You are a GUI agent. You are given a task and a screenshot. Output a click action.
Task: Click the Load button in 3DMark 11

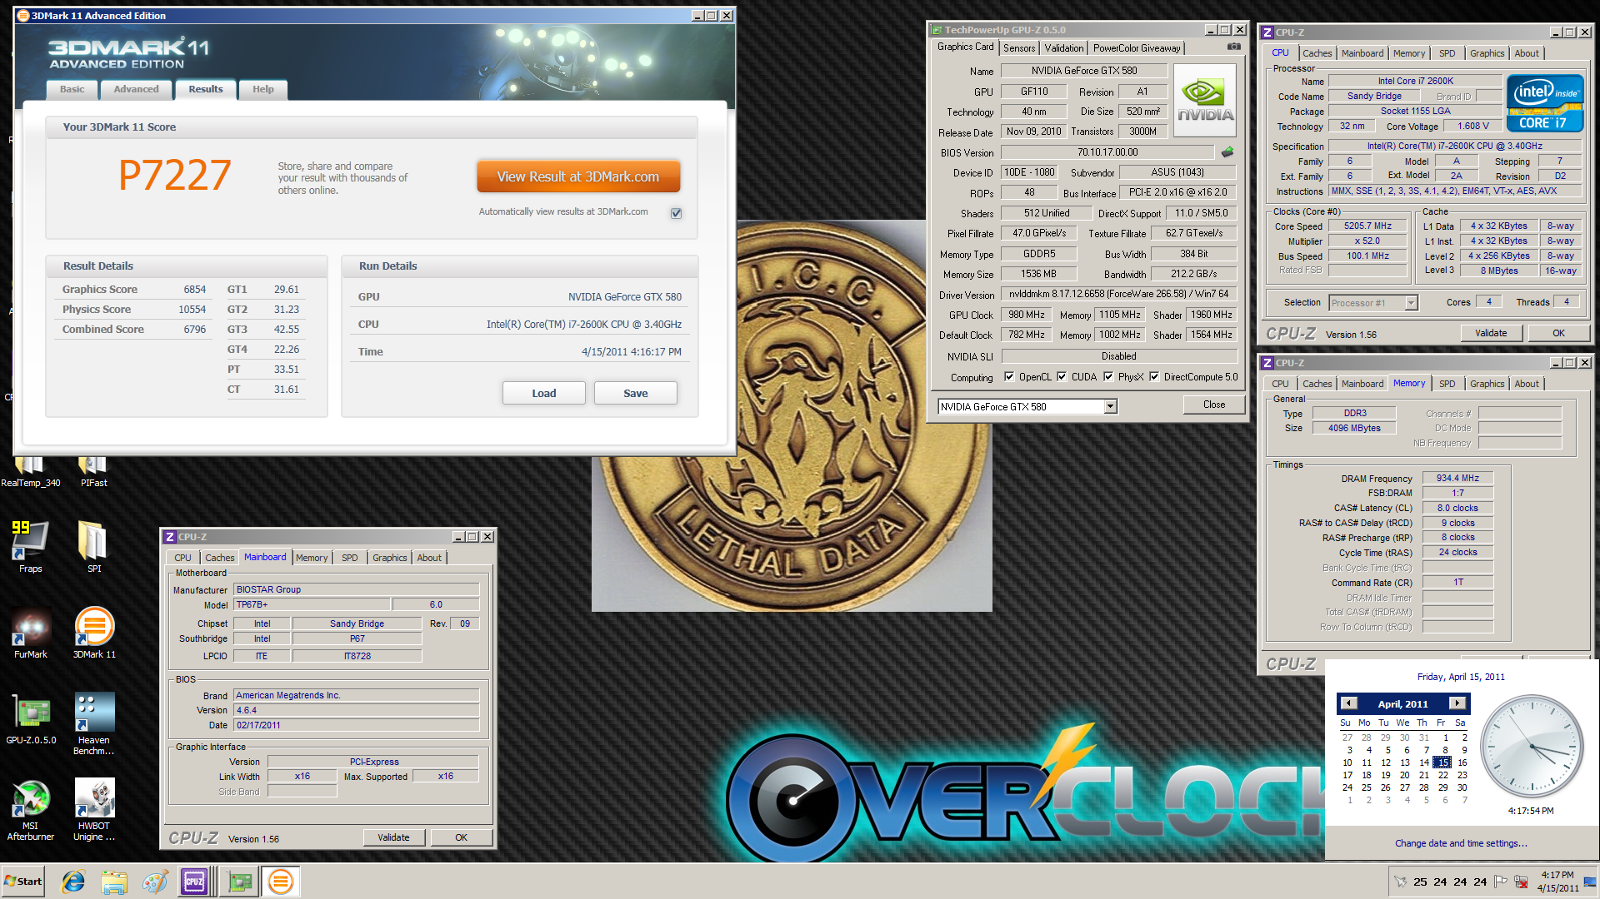(544, 393)
